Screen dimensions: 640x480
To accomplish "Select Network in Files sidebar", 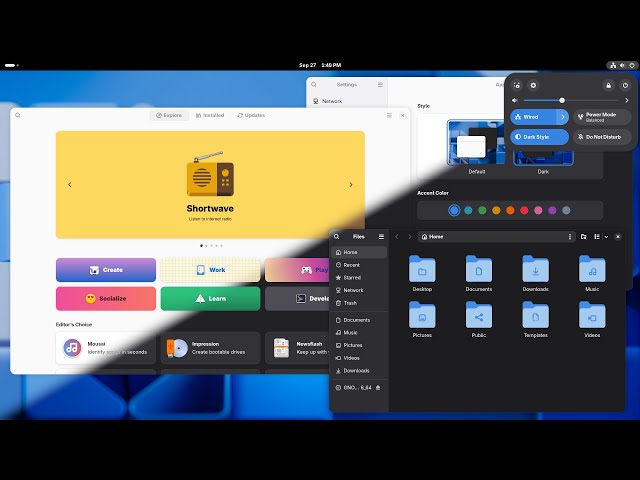I will pos(359,290).
